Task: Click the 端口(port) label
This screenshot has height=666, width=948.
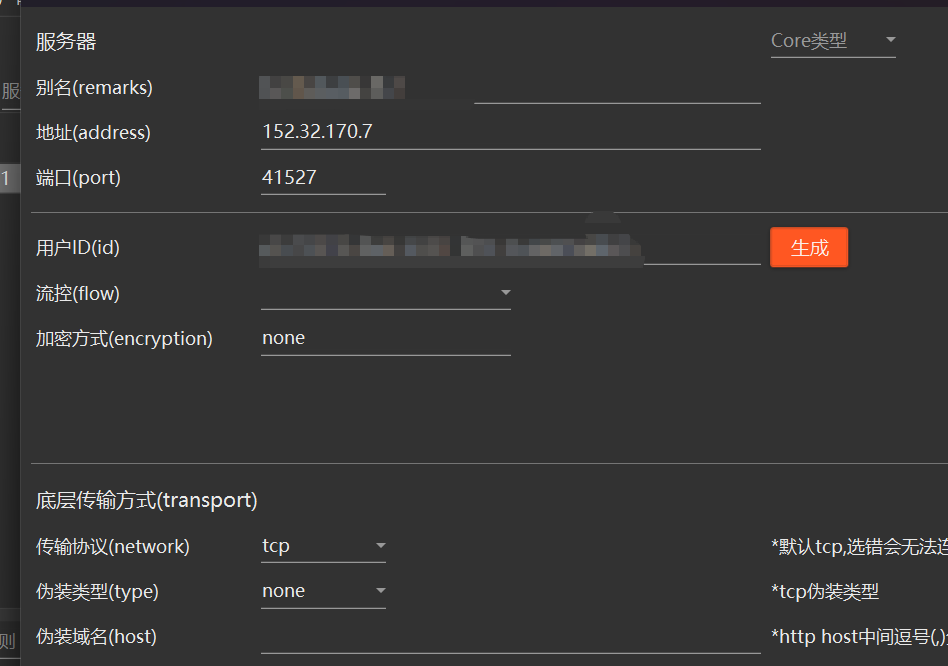Action: [x=78, y=178]
